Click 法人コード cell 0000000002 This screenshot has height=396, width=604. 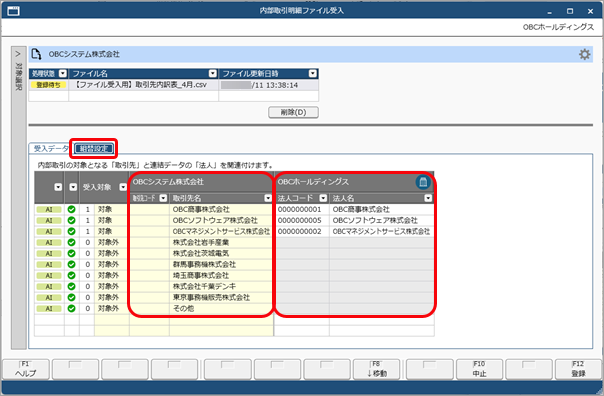pyautogui.click(x=302, y=232)
